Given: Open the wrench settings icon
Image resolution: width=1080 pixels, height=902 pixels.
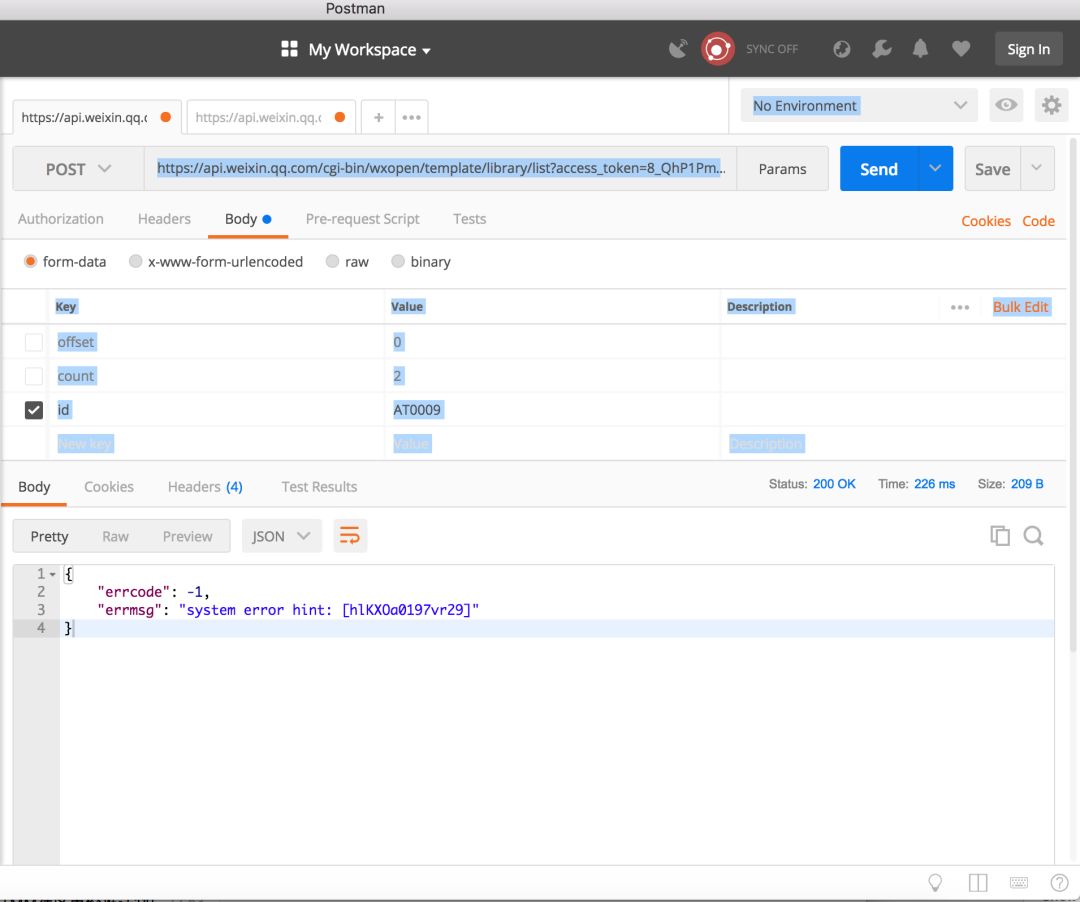Looking at the screenshot, I should 881,49.
